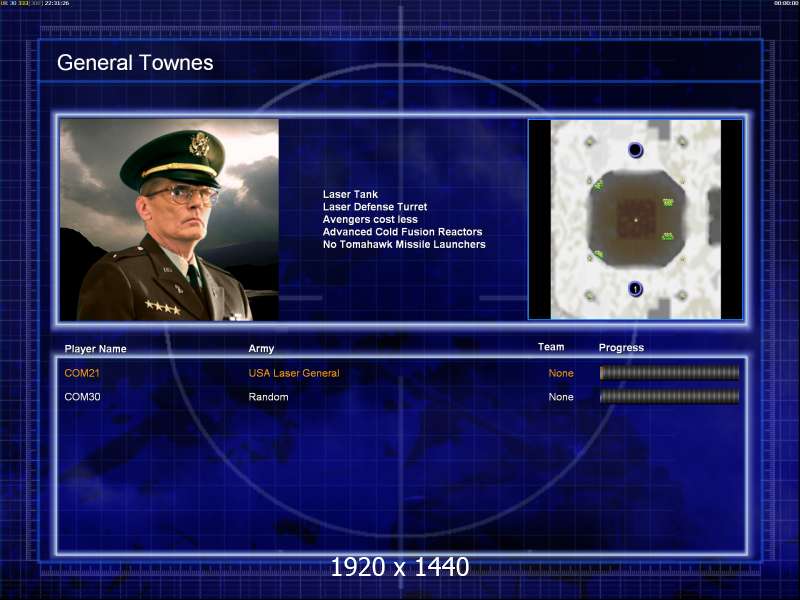Click the '22:31:26' timestamp at top left
This screenshot has width=800, height=600.
pos(57,3)
